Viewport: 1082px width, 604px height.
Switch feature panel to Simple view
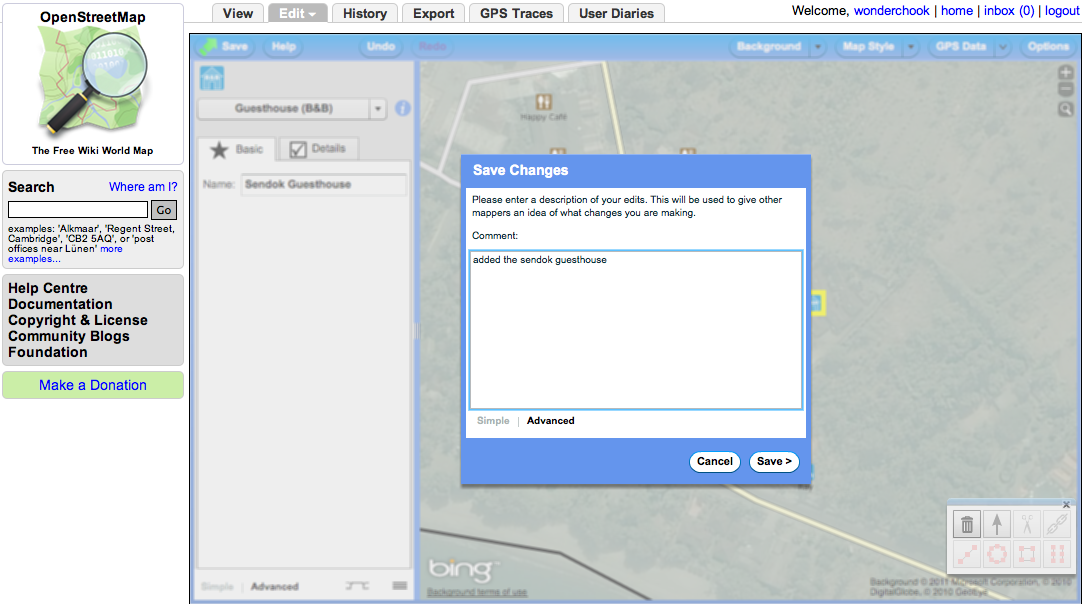(x=217, y=587)
